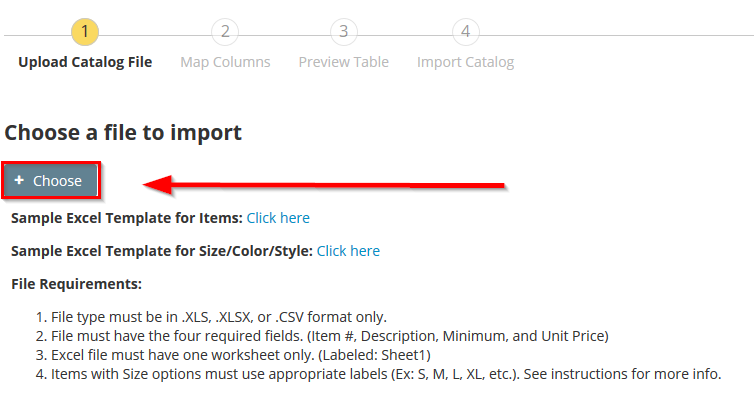Select the step 2 circle indicator
The height and width of the screenshot is (395, 754).
coord(225,32)
